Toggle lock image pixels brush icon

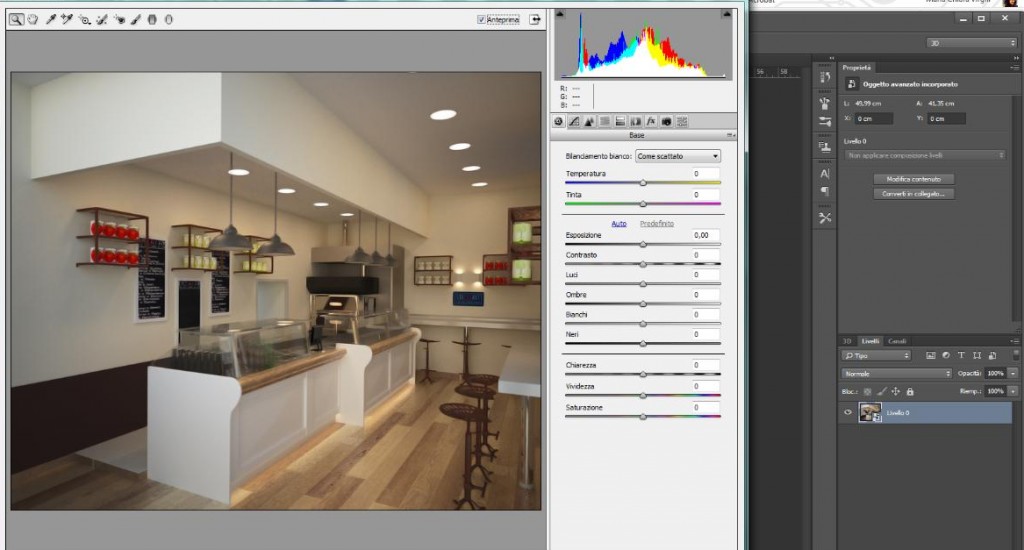tap(882, 391)
